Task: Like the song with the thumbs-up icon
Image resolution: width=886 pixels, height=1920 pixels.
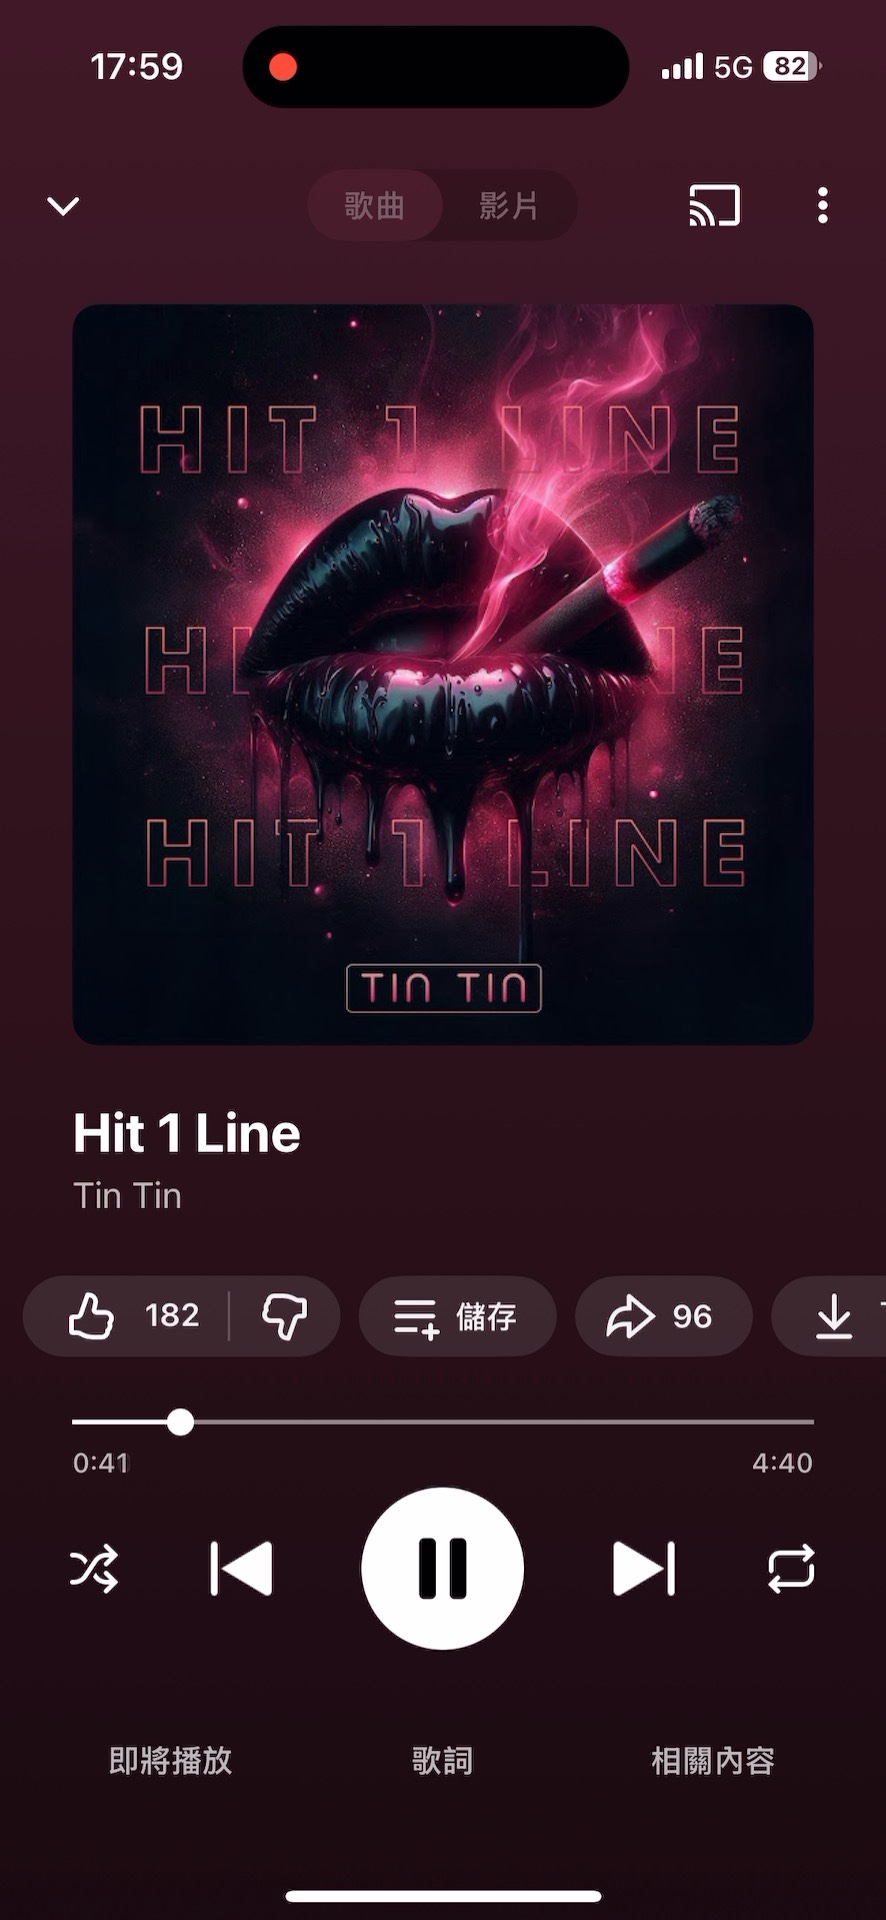Action: coord(92,1315)
